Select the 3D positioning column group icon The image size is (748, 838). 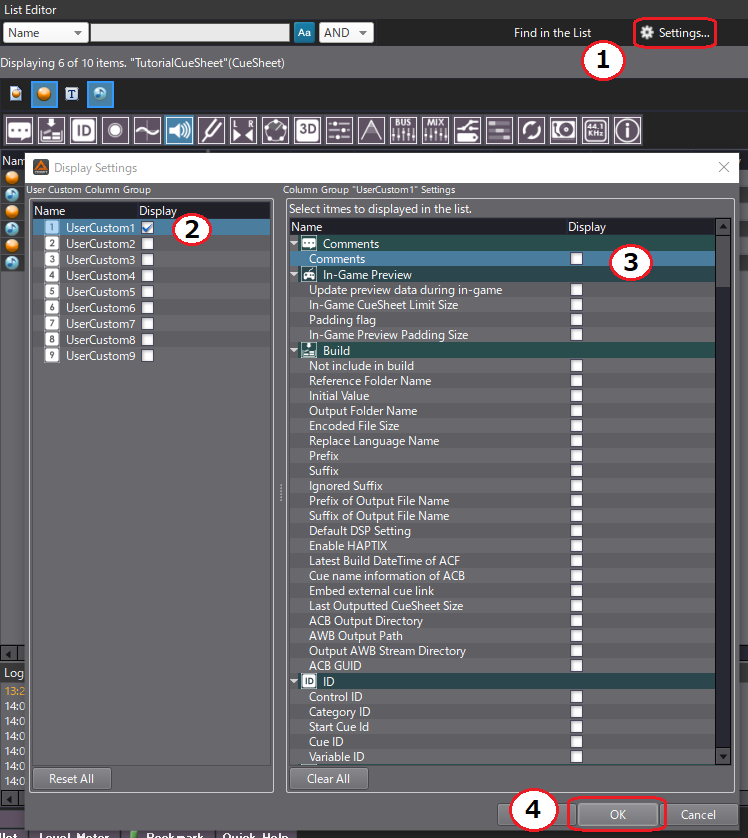pyautogui.click(x=307, y=130)
